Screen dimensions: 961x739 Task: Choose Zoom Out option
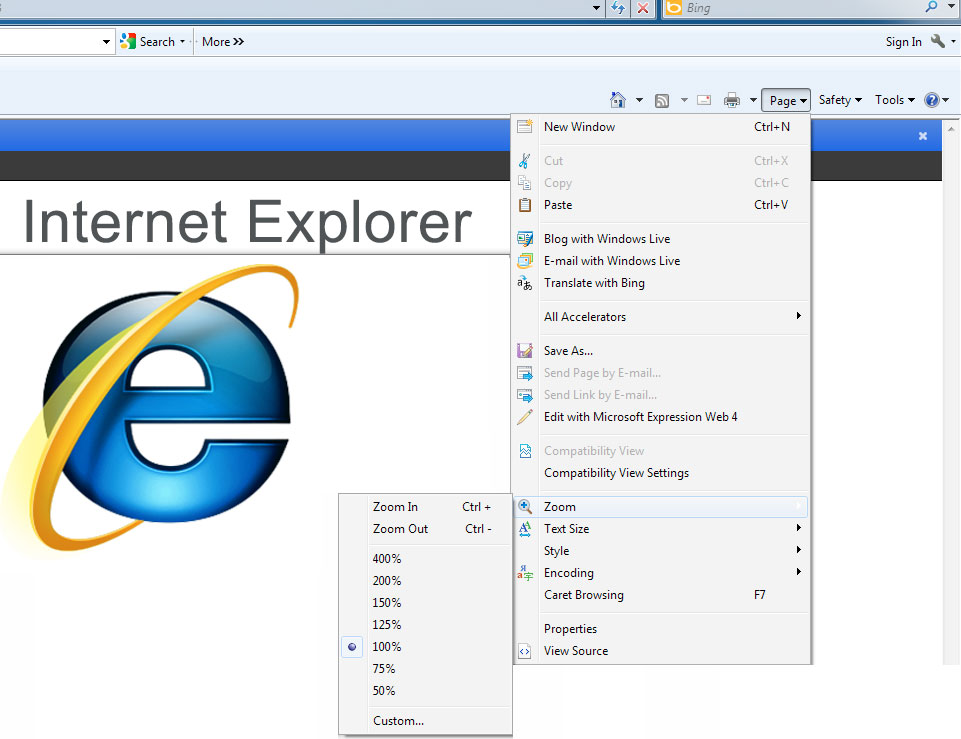point(425,529)
